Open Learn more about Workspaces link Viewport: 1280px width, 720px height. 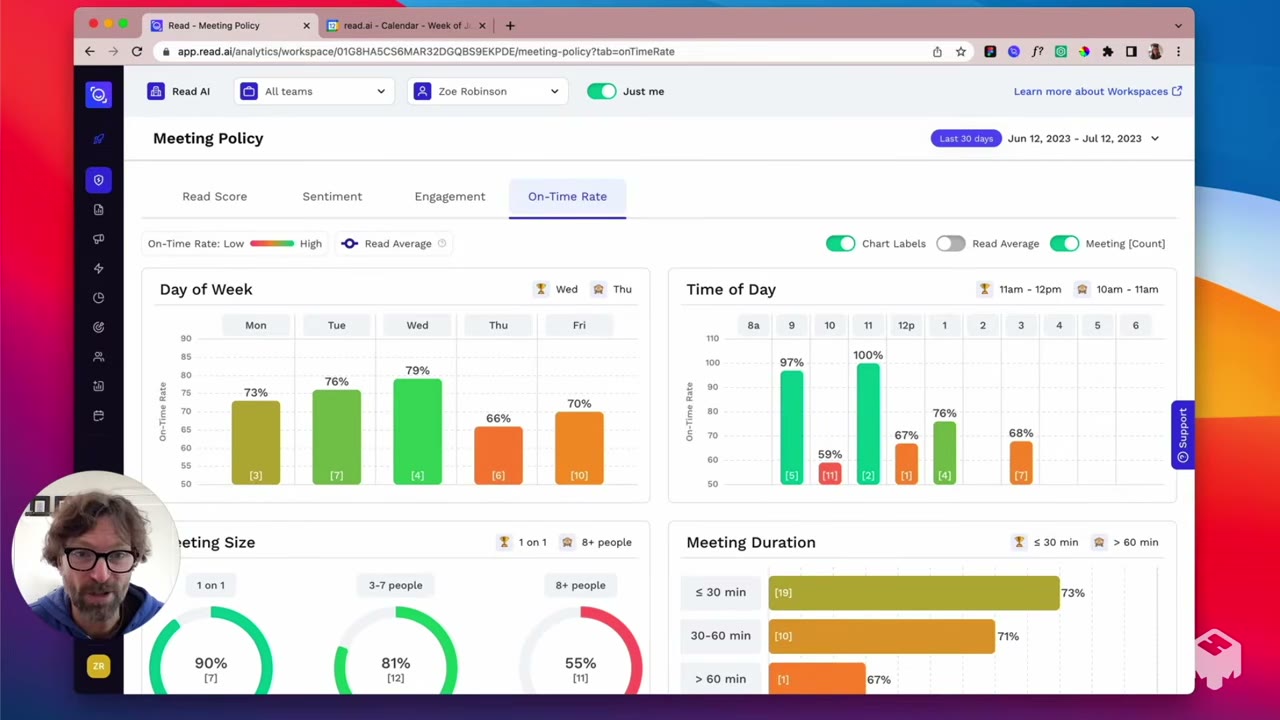[x=1098, y=91]
